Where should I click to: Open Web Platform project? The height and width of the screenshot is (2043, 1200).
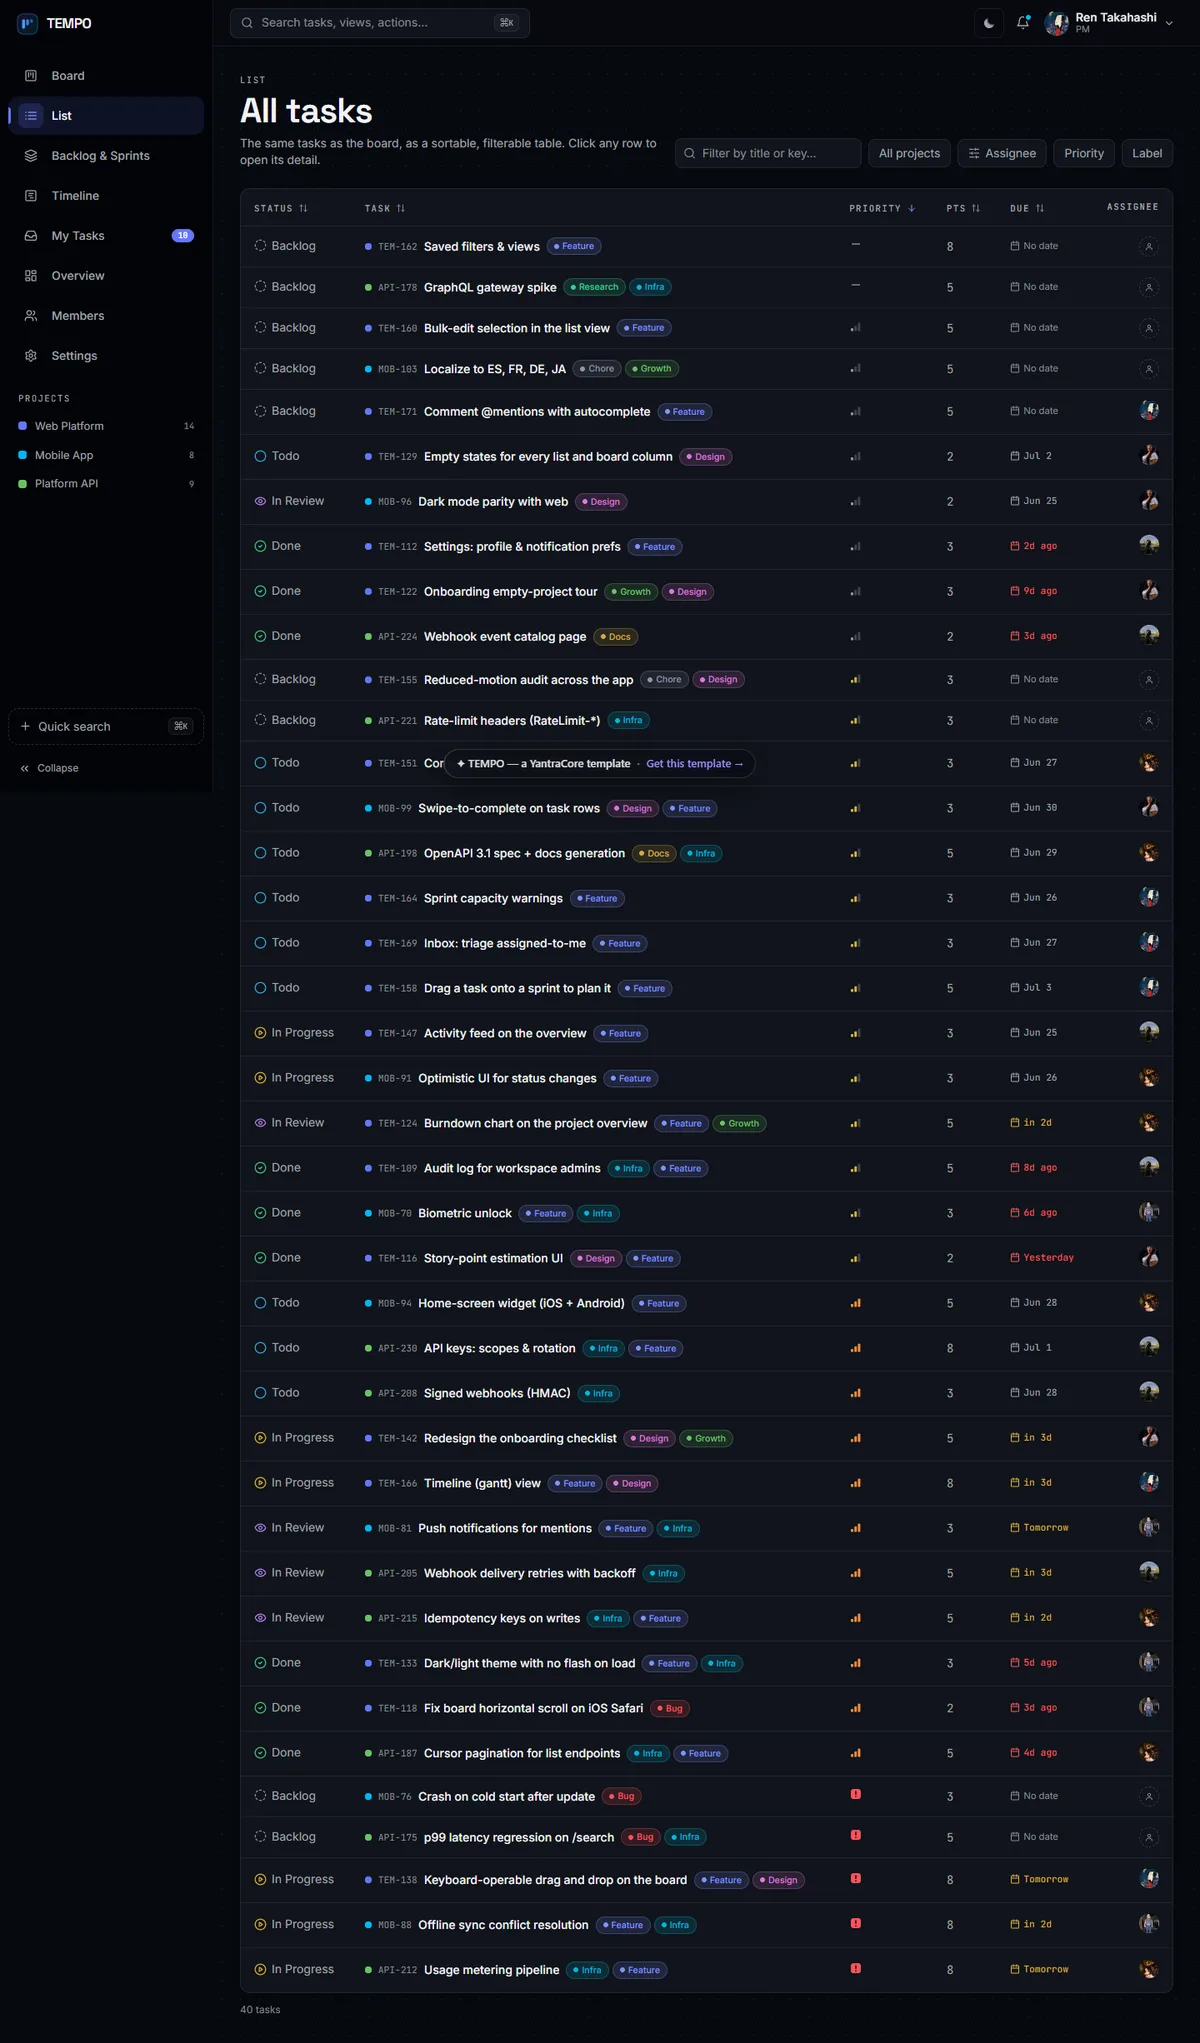106,426
